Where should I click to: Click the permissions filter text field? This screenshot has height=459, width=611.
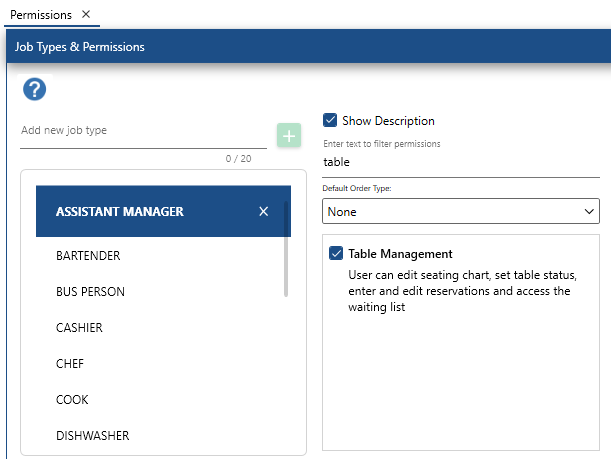click(460, 162)
